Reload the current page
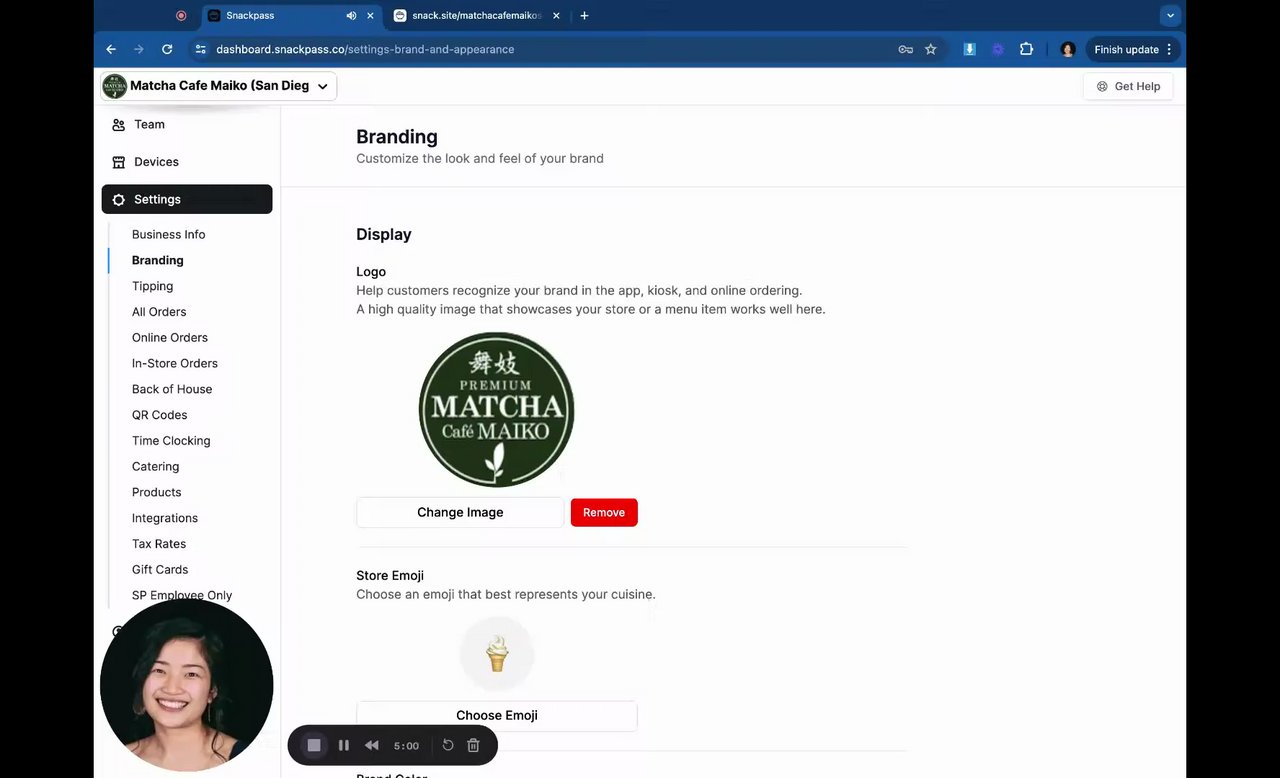 tap(167, 49)
